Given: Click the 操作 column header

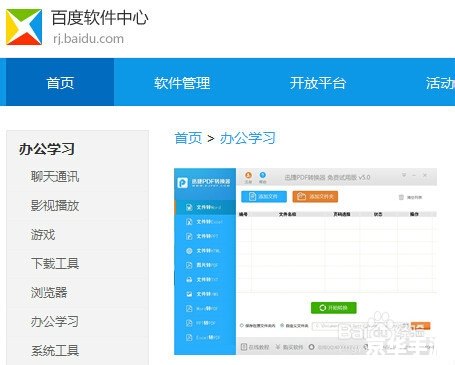Looking at the screenshot, I should coord(414,214).
